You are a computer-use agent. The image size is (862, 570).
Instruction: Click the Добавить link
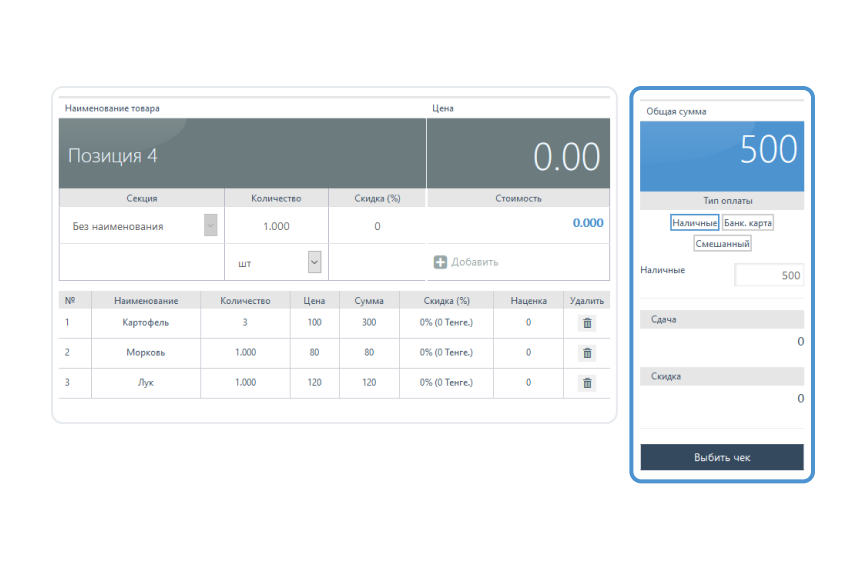click(474, 262)
